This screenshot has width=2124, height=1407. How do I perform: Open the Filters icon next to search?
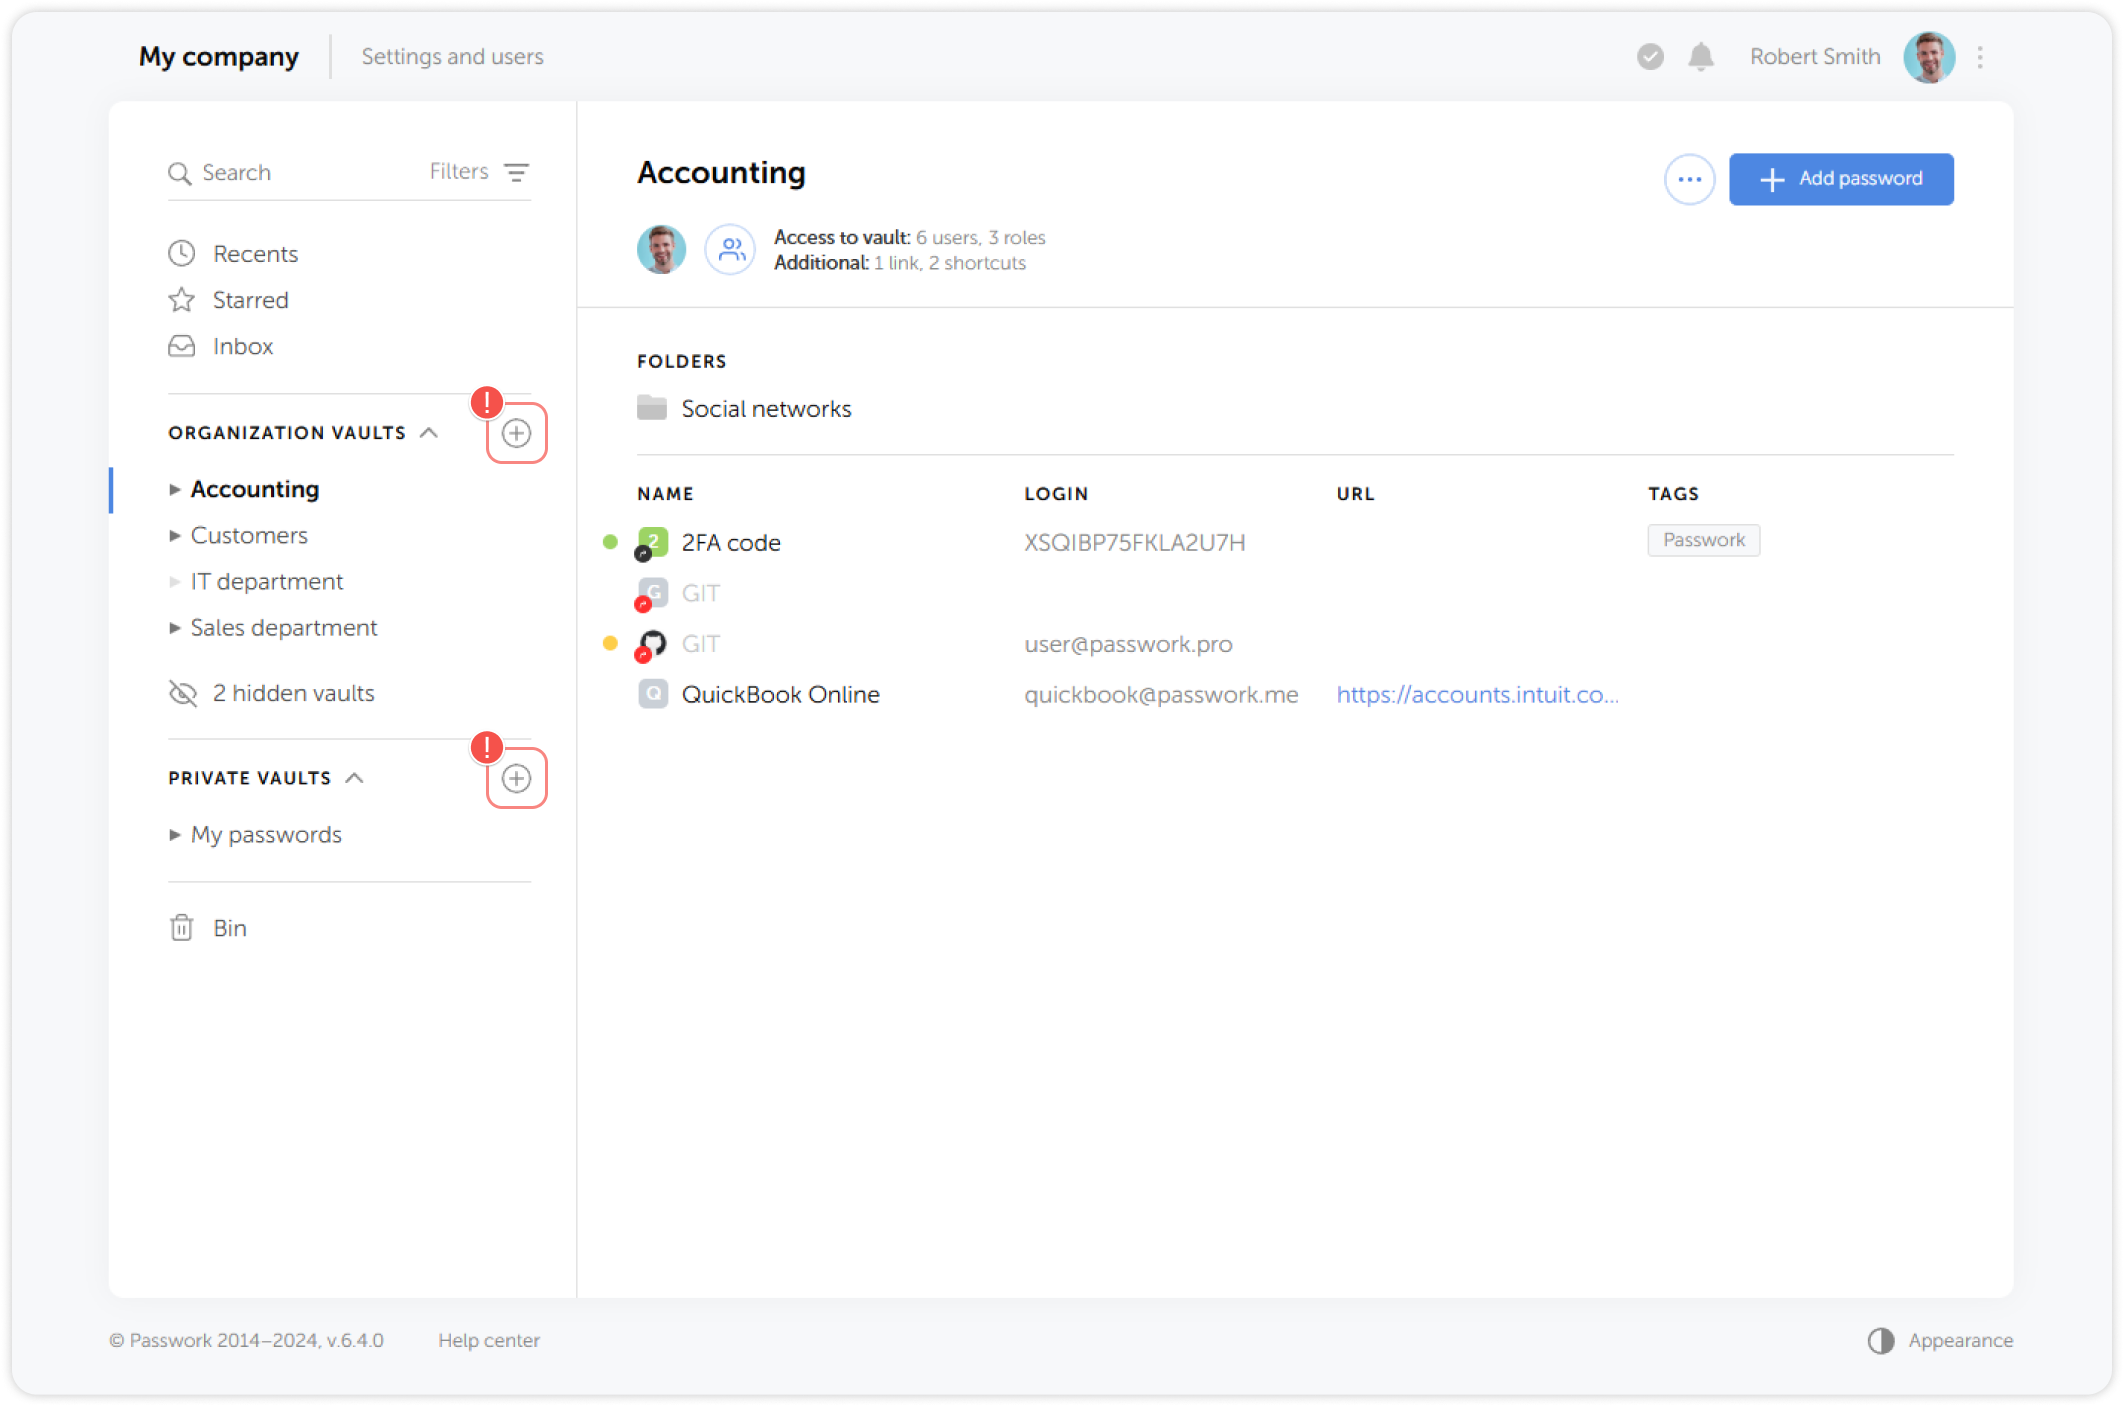516,172
